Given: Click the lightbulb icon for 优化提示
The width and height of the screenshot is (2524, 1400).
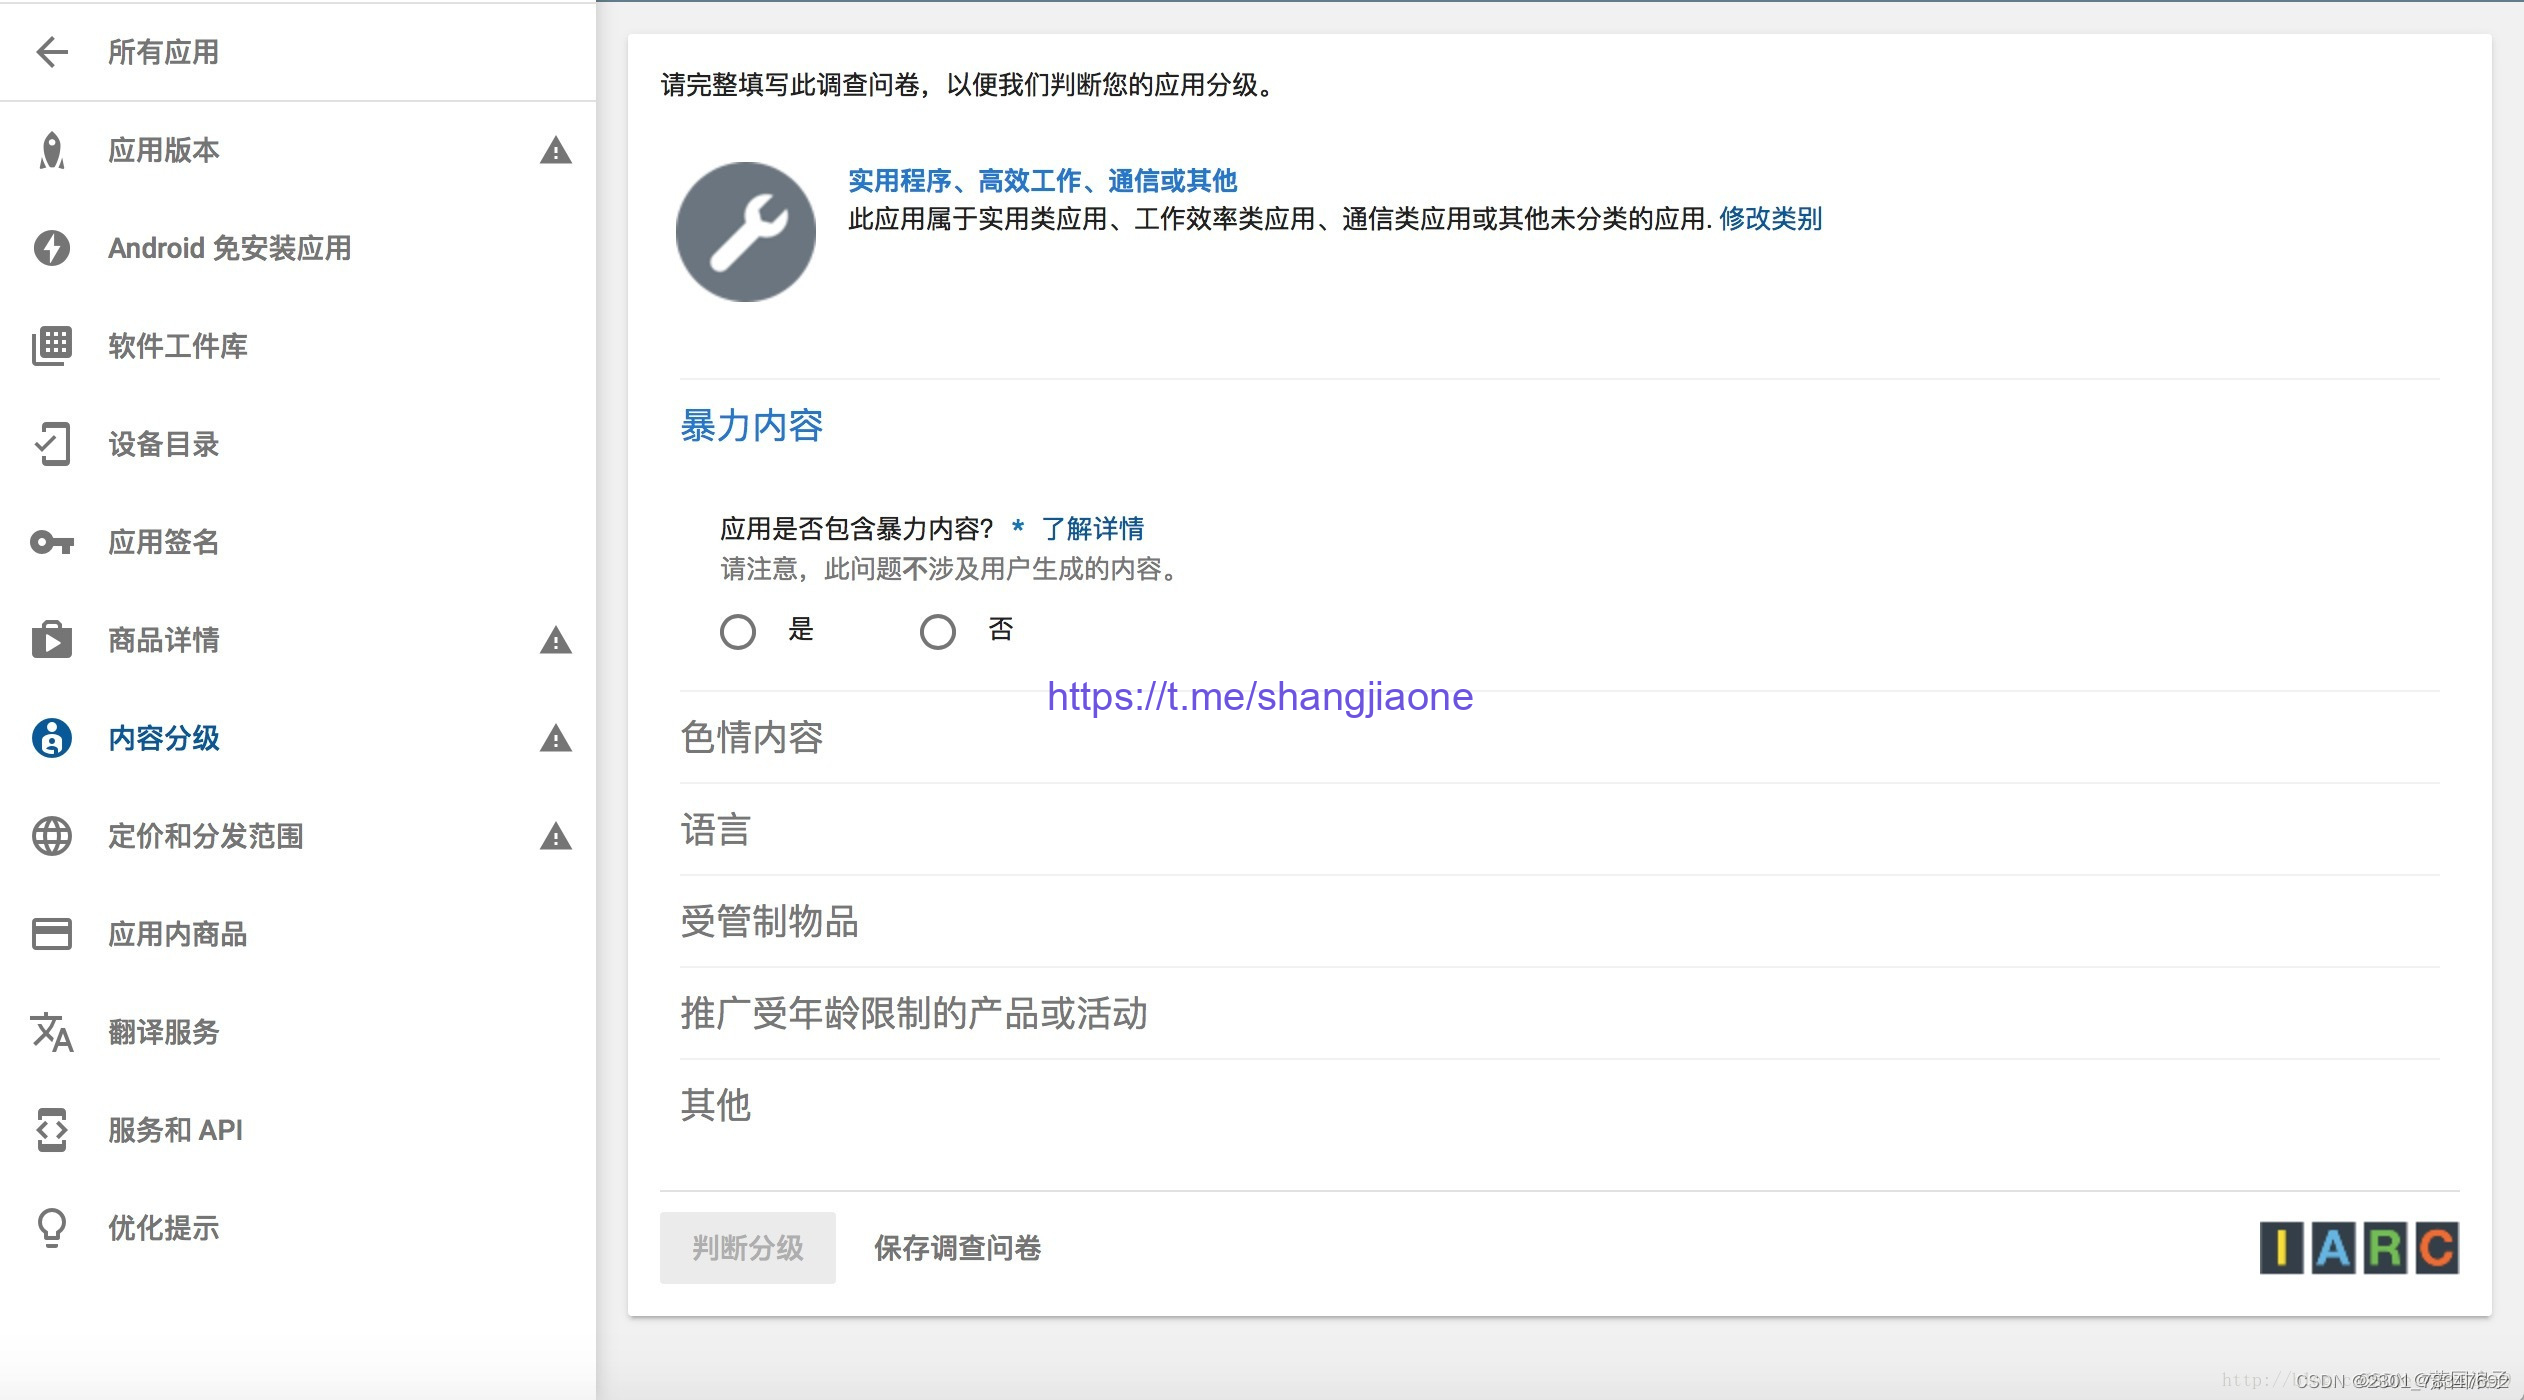Looking at the screenshot, I should click(52, 1228).
